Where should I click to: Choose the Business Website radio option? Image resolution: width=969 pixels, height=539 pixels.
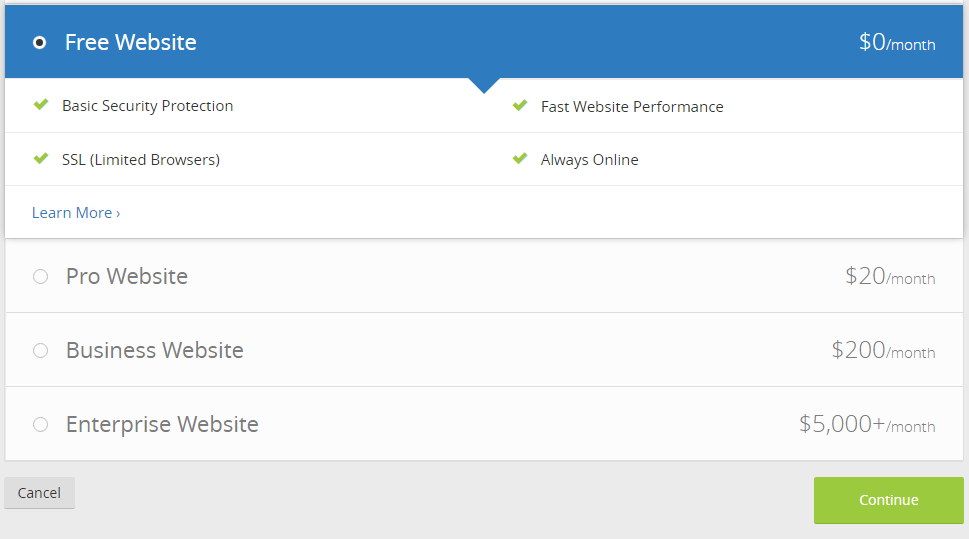40,350
